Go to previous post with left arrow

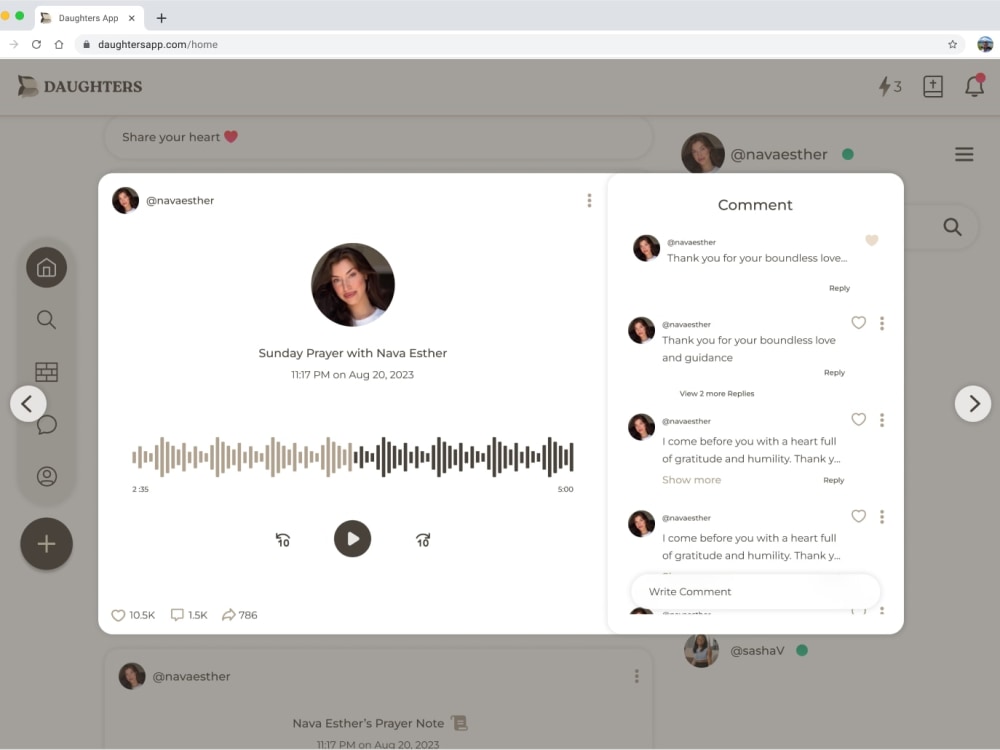tap(28, 404)
